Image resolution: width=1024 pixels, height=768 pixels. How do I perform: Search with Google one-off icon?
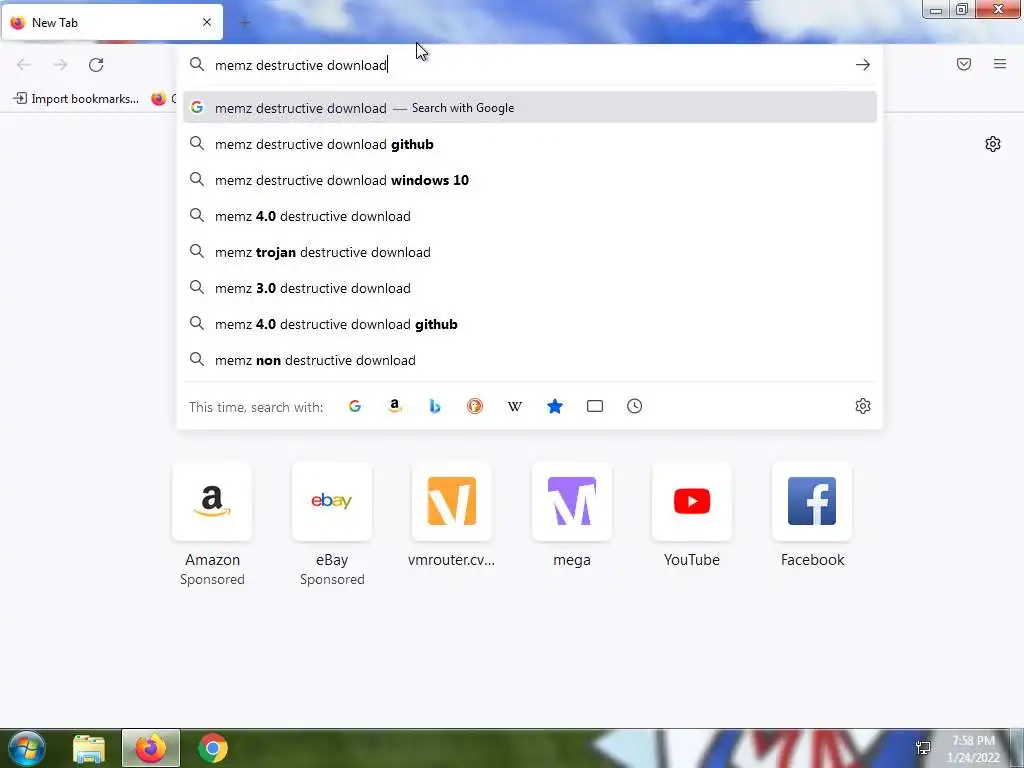[x=355, y=406]
